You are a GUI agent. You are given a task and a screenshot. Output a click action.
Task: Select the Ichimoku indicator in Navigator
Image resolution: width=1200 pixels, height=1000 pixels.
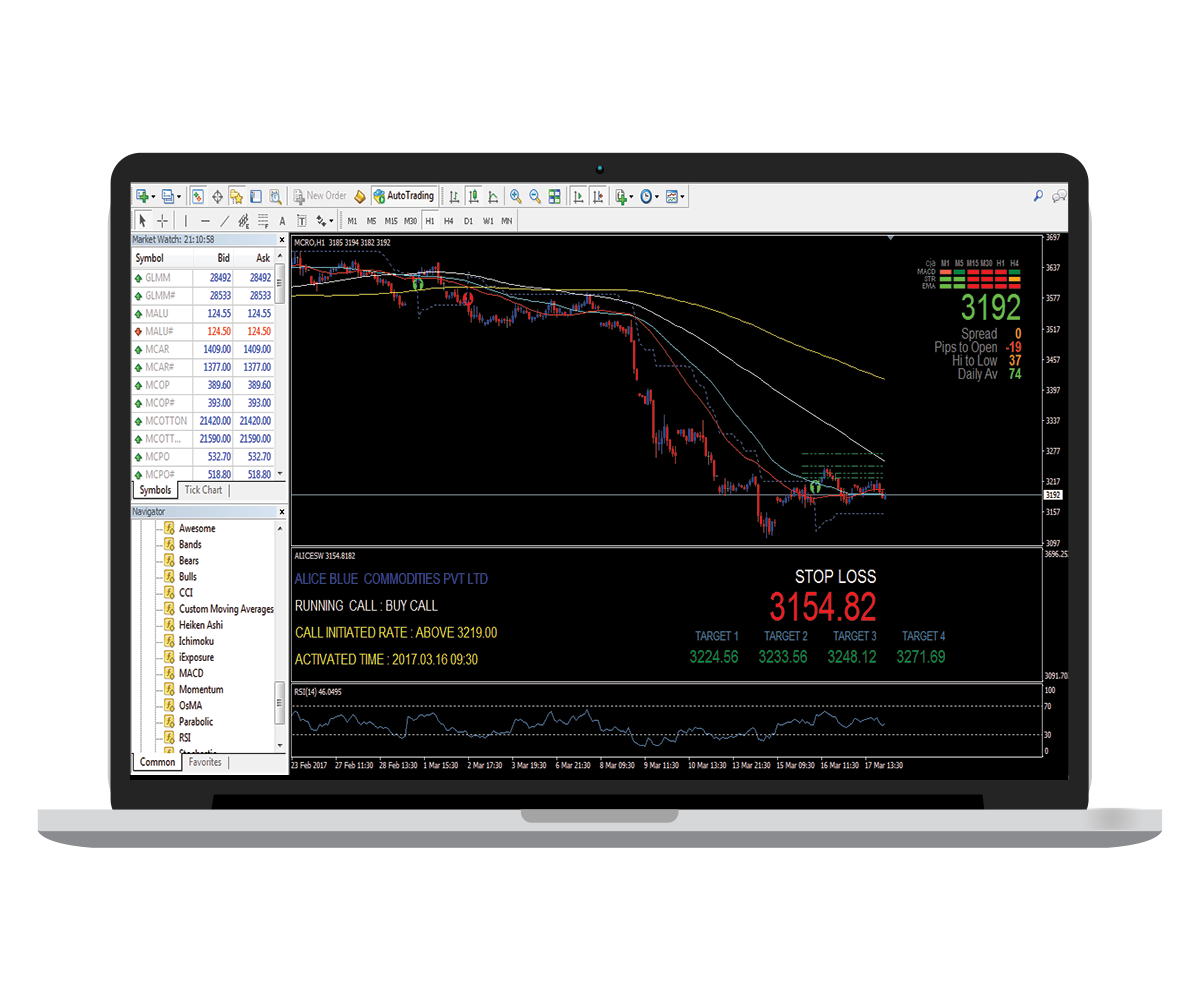click(x=196, y=641)
